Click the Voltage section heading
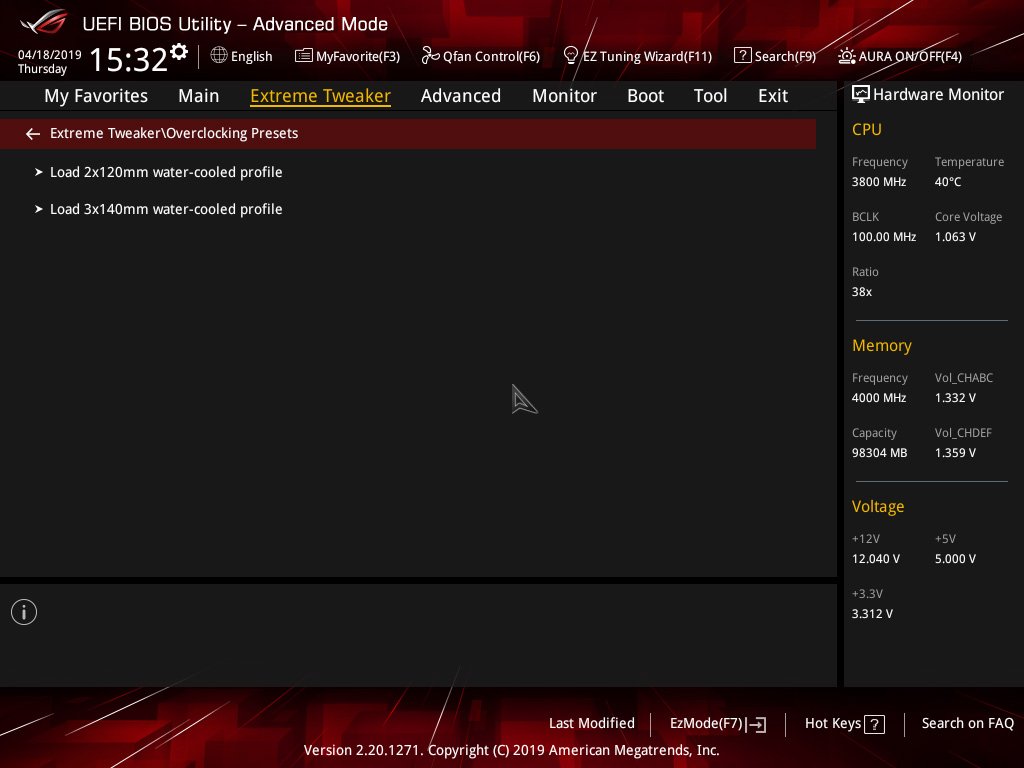Viewport: 1024px width, 768px height. click(878, 507)
